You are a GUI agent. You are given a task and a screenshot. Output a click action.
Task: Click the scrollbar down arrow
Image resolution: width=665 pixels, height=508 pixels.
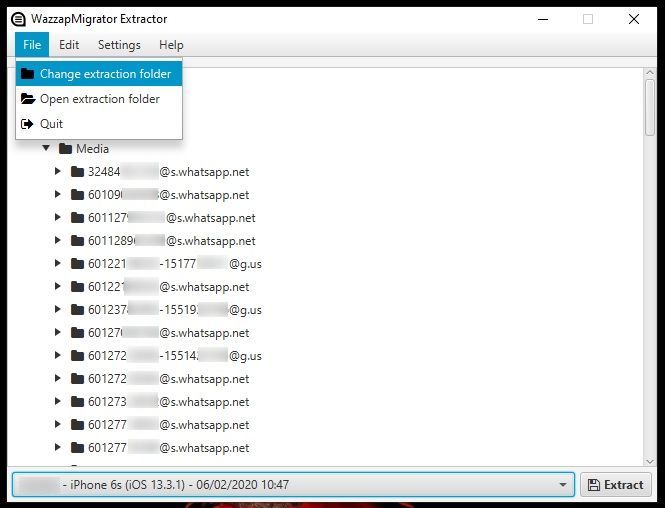[x=650, y=461]
